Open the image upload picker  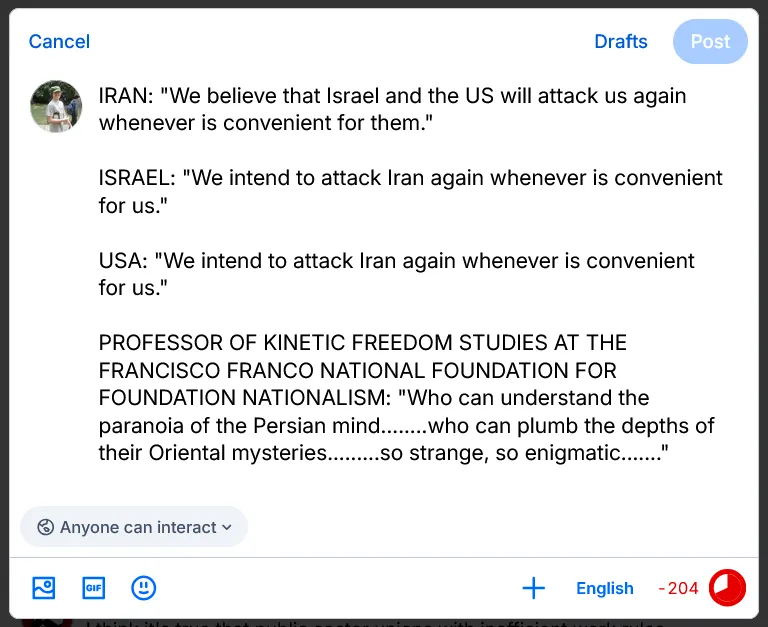pos(43,588)
